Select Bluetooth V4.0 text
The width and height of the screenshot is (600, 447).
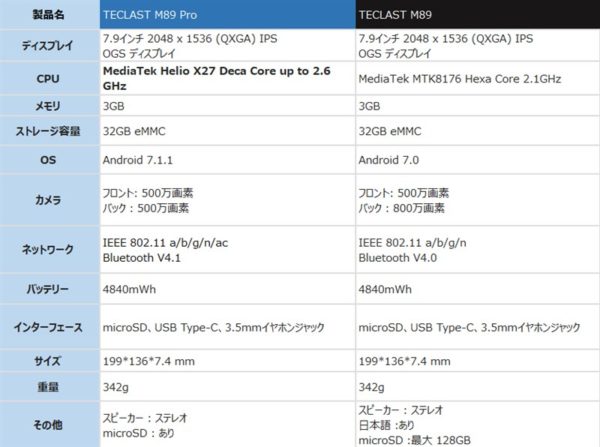tap(398, 258)
